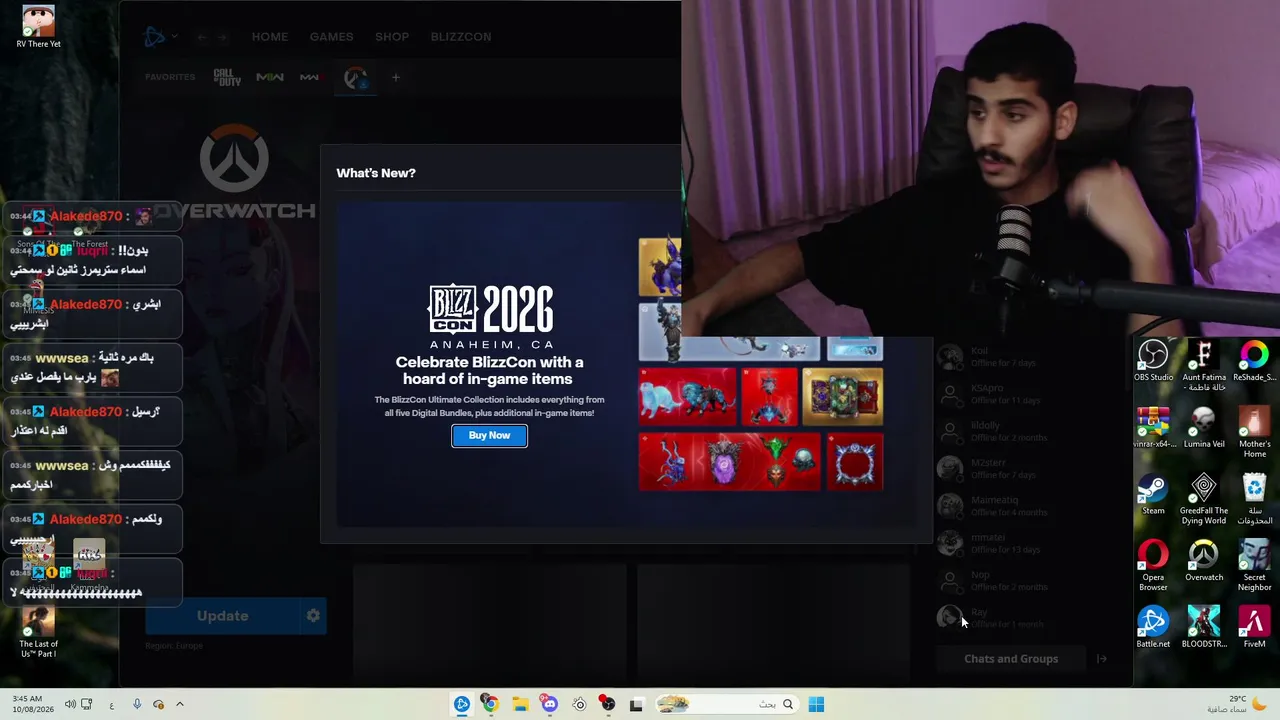The image size is (1280, 720).
Task: Open the volume control in system tray
Action: coord(70,705)
